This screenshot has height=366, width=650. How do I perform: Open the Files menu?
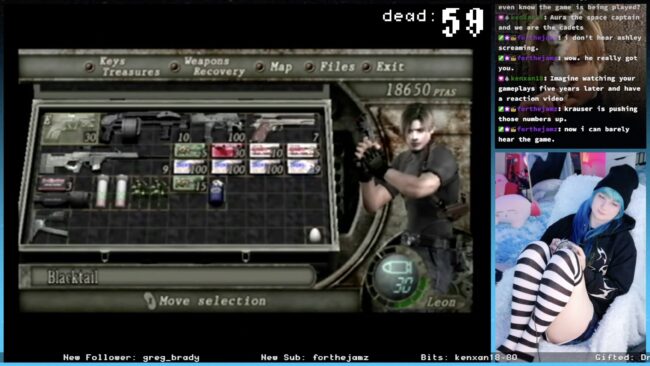[331, 67]
